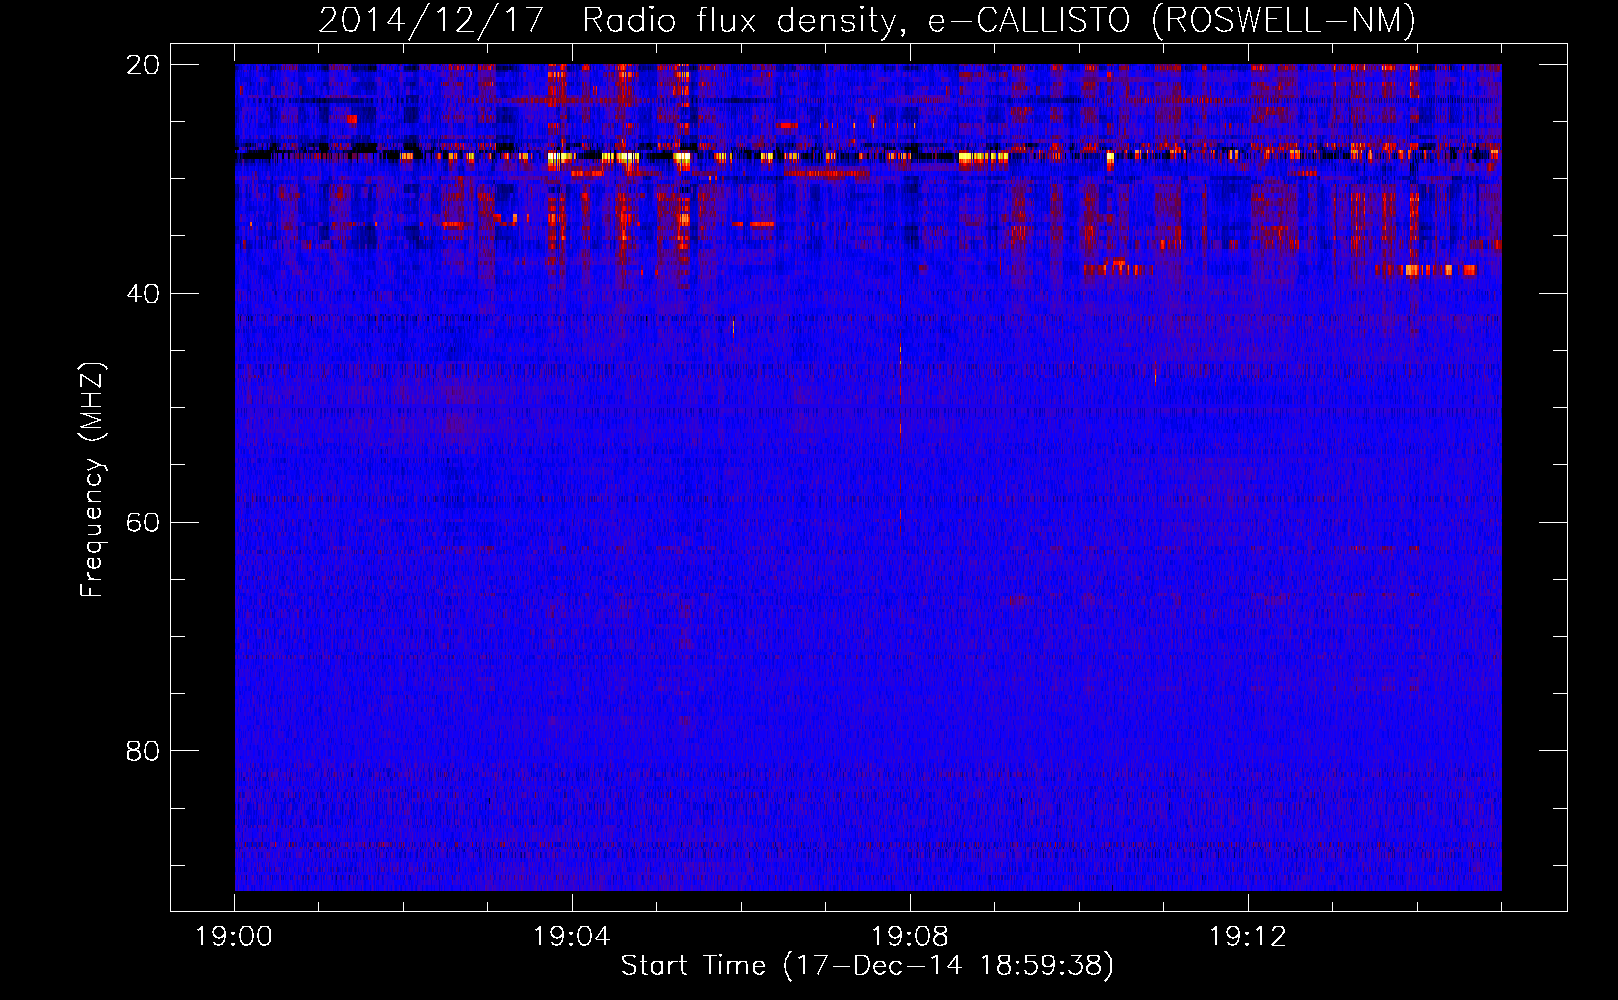Click the '19:08' time tick label
Viewport: 1618px width, 1000px height.
tap(909, 937)
